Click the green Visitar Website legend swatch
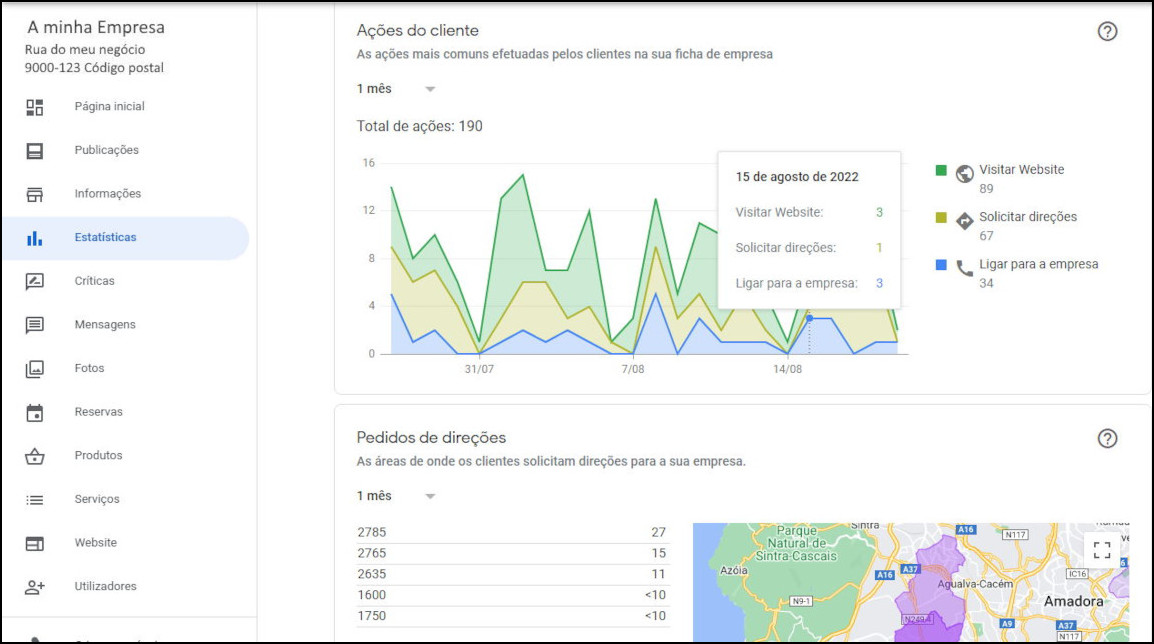The height and width of the screenshot is (644, 1154). (941, 171)
